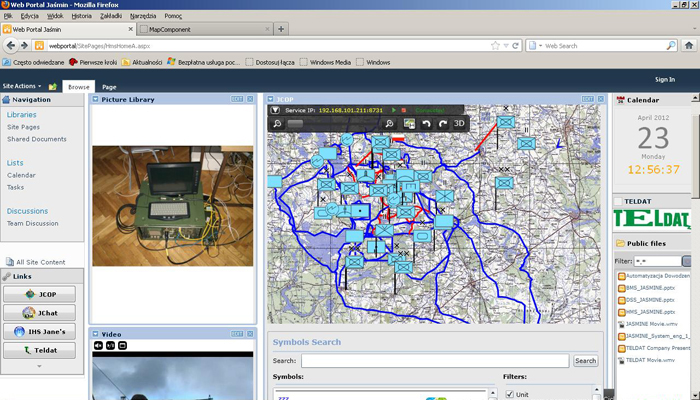Close the Picture Library web part
This screenshot has height=400, width=700.
[x=250, y=99]
